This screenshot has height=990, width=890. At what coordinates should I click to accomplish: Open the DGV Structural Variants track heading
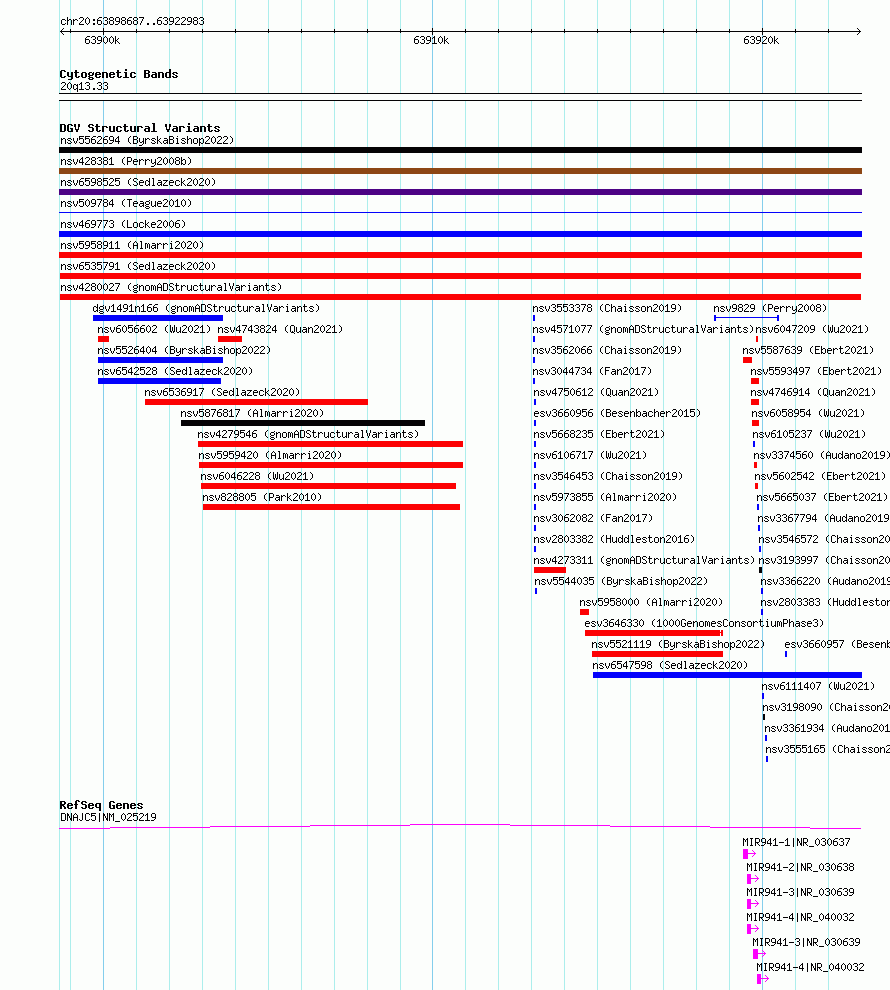(x=139, y=128)
